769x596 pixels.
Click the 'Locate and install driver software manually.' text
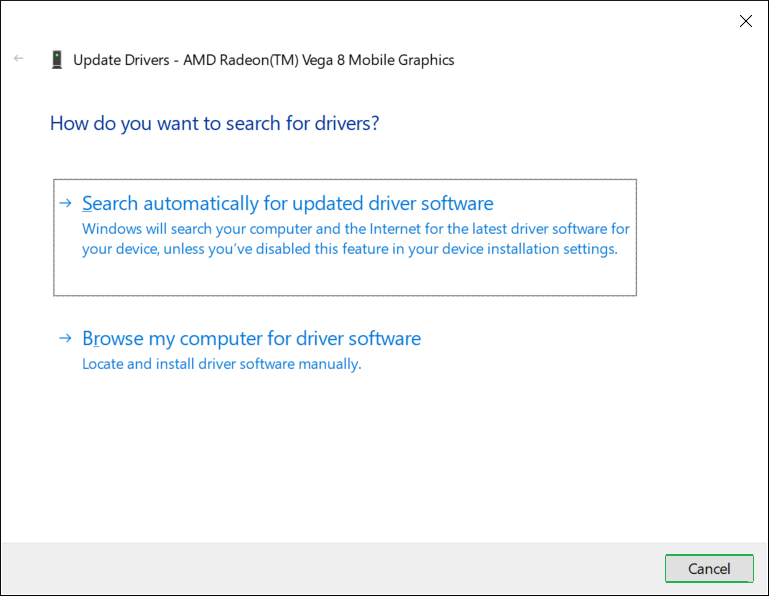point(222,364)
